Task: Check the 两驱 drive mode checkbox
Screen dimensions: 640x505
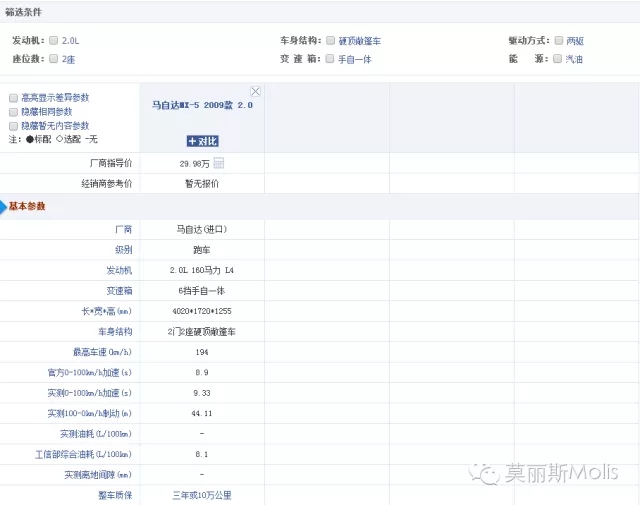Action: (x=559, y=40)
